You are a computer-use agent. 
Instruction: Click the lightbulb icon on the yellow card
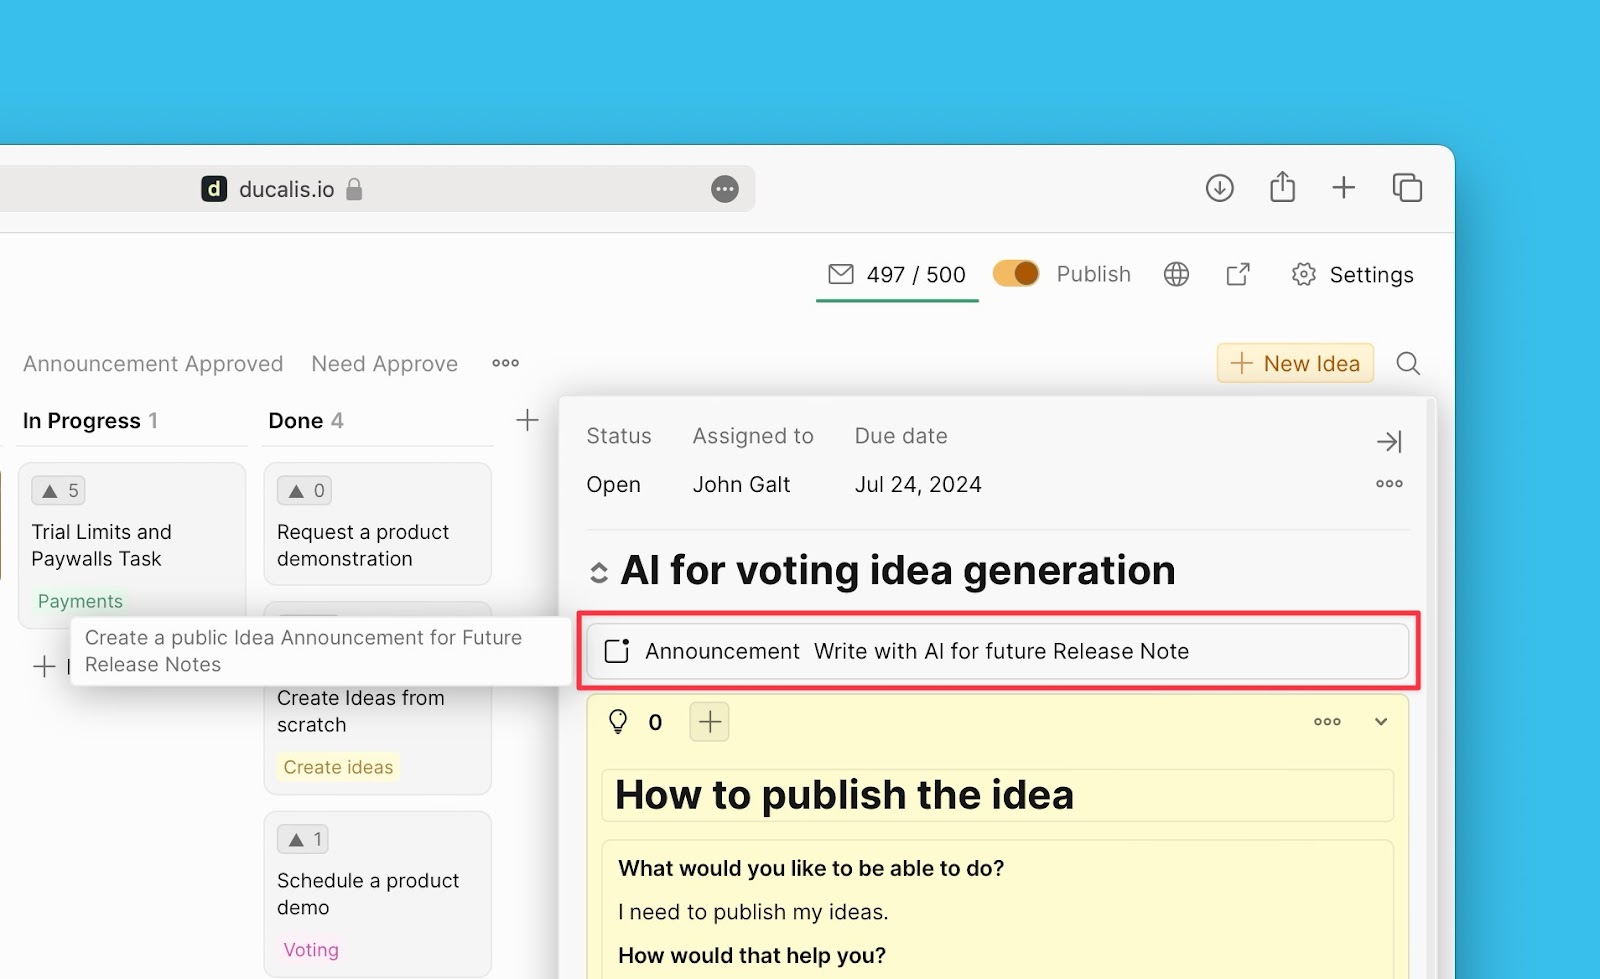(x=619, y=721)
